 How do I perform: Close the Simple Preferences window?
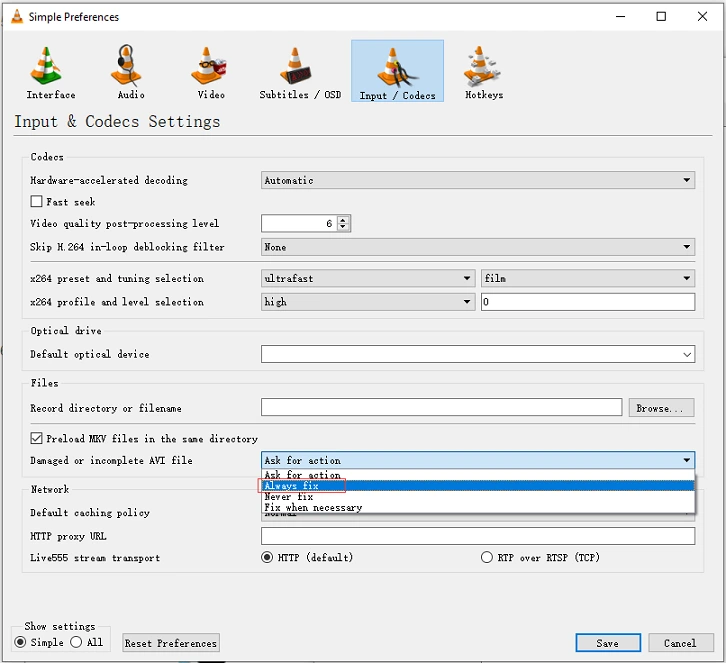tap(702, 17)
